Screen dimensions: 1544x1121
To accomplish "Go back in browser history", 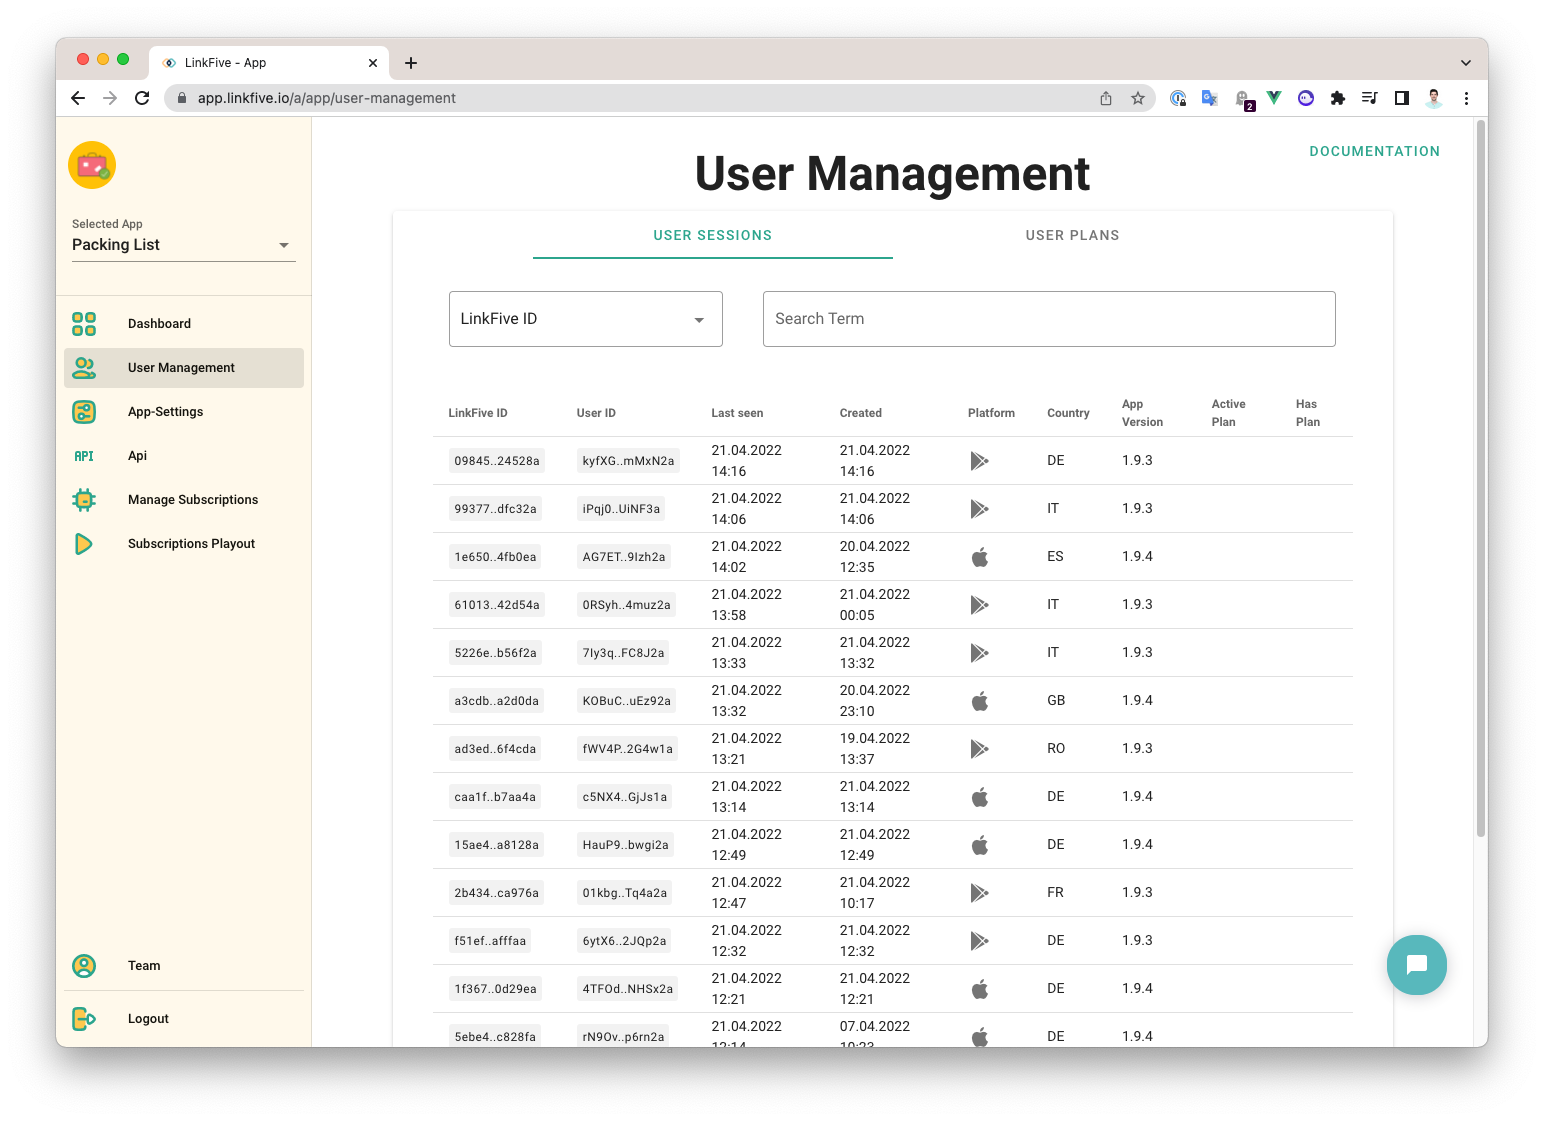I will pos(78,98).
